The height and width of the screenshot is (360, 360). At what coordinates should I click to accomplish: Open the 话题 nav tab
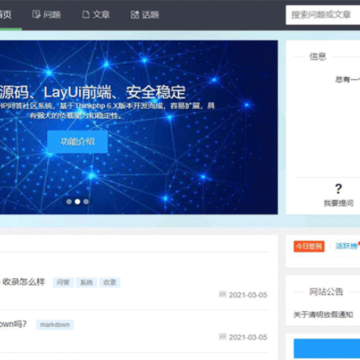pos(145,15)
